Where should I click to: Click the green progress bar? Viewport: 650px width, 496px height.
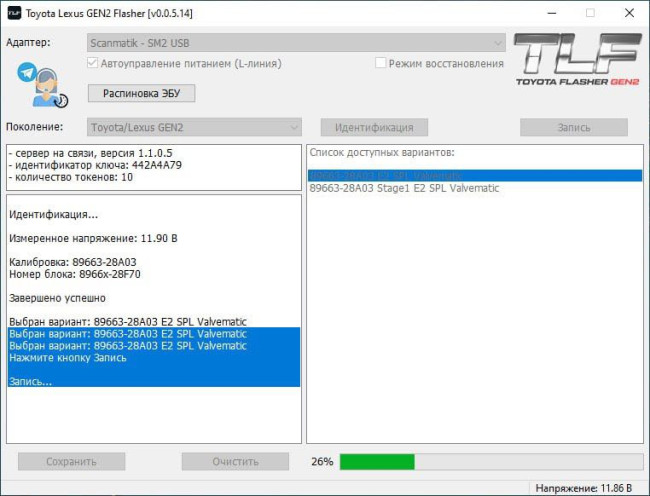pyautogui.click(x=491, y=462)
